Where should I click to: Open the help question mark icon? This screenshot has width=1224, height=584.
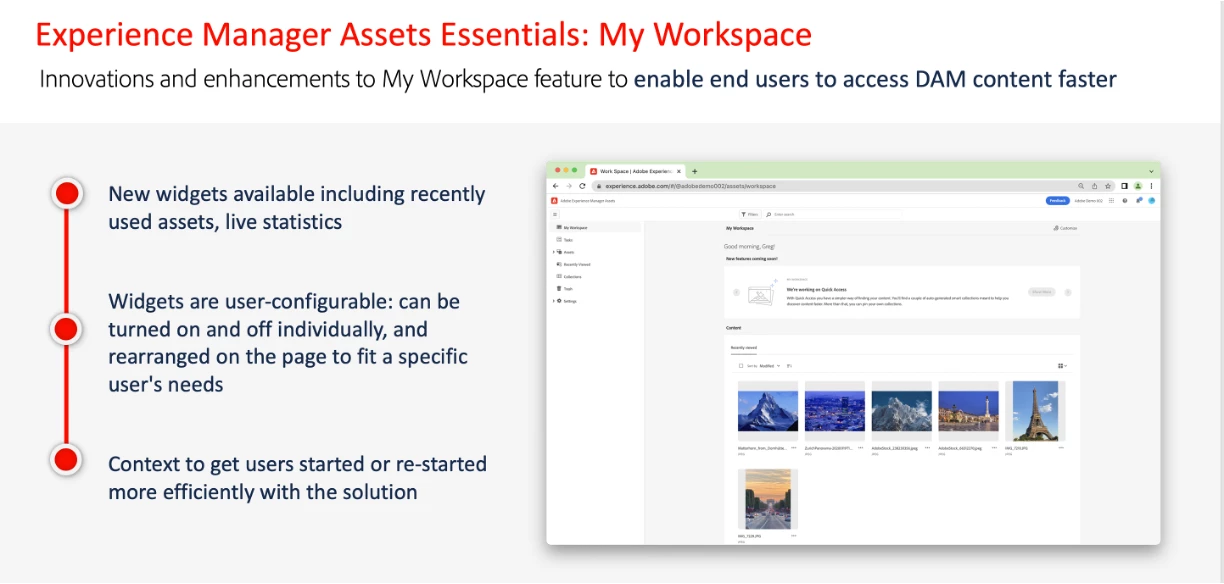1126,201
